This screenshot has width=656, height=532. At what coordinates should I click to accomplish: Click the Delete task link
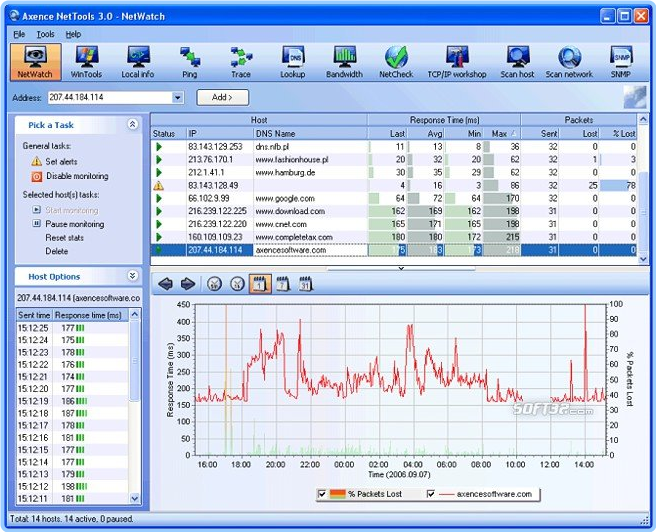click(56, 251)
